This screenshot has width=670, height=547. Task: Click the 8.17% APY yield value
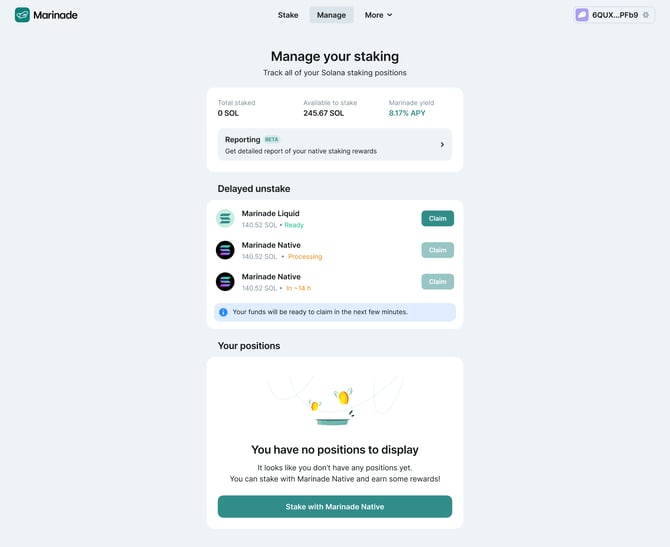pos(407,113)
